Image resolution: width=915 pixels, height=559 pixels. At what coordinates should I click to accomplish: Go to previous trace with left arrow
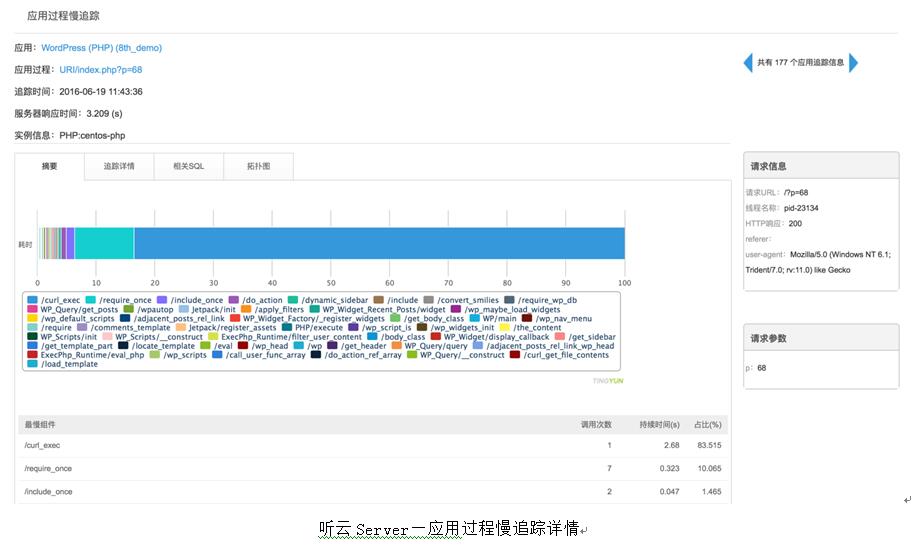click(748, 62)
